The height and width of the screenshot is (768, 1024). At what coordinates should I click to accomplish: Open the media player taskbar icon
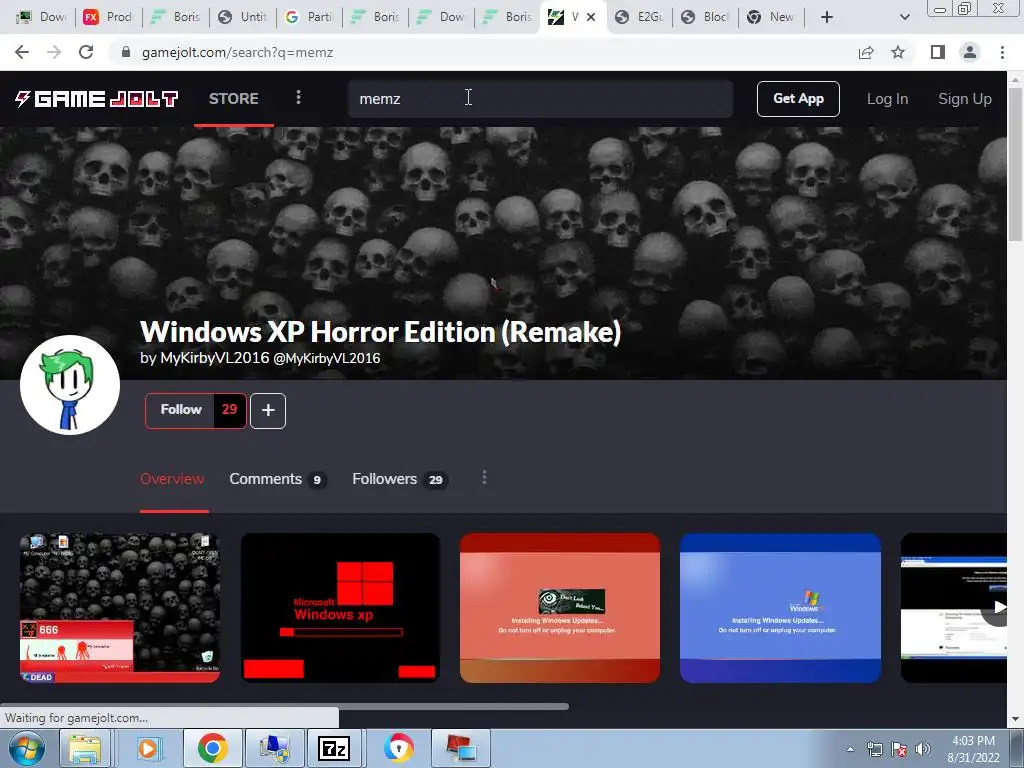tap(149, 748)
